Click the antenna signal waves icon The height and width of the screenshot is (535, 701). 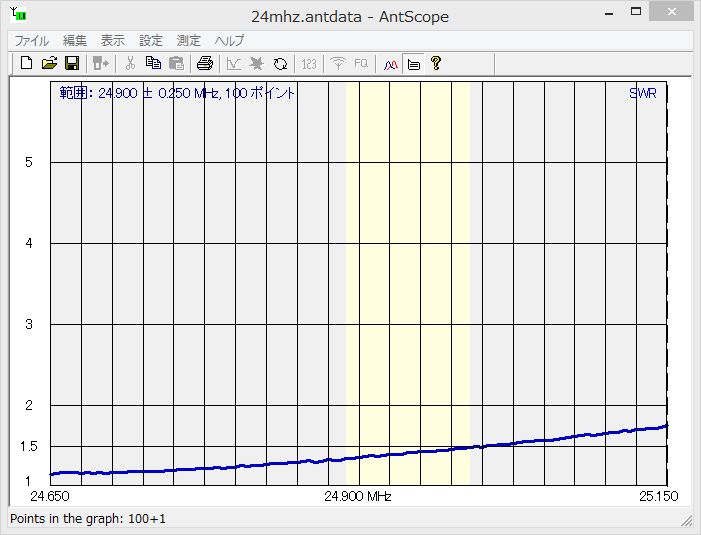point(338,63)
